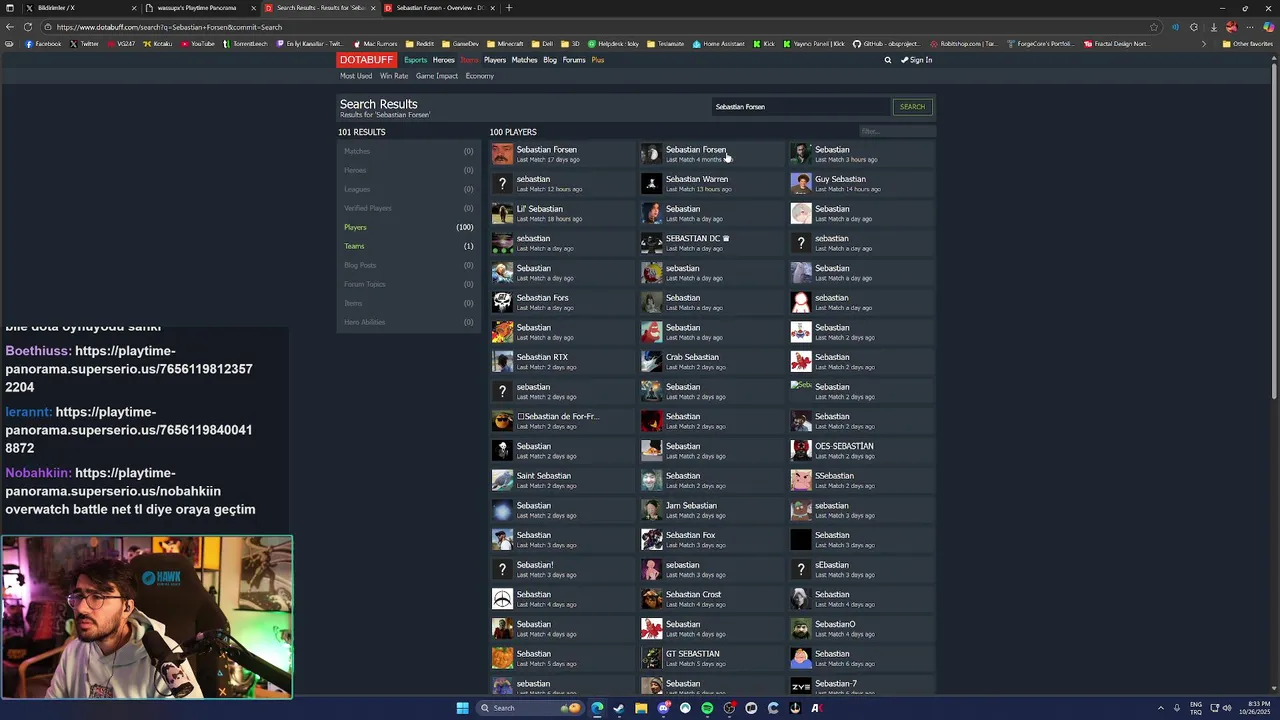Open Sebastian Fox player profile
1280x720 pixels.
click(x=690, y=535)
